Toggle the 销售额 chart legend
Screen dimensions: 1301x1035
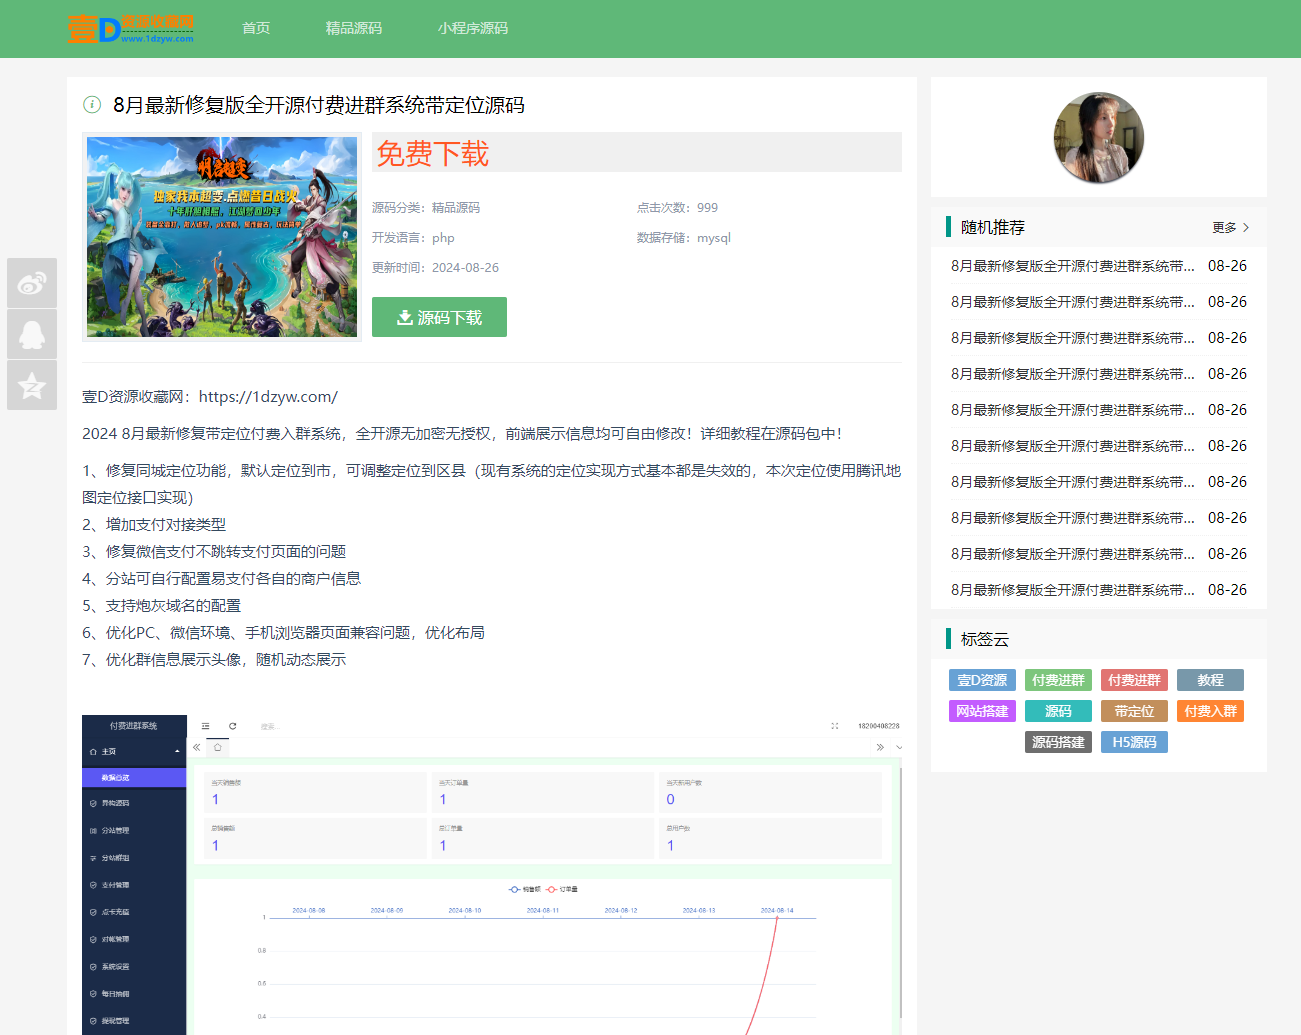pos(525,890)
